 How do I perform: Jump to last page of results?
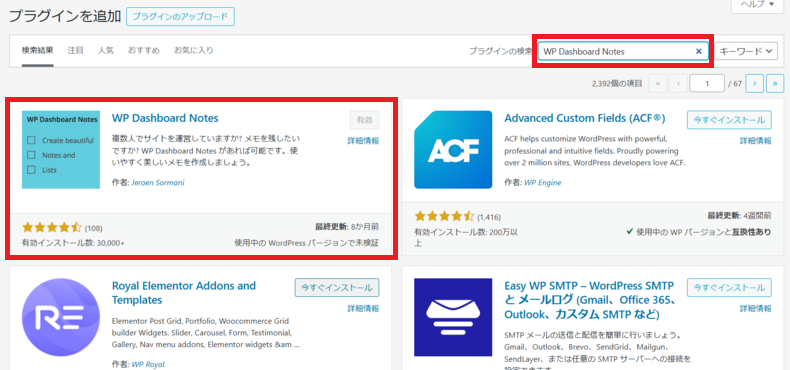click(775, 84)
